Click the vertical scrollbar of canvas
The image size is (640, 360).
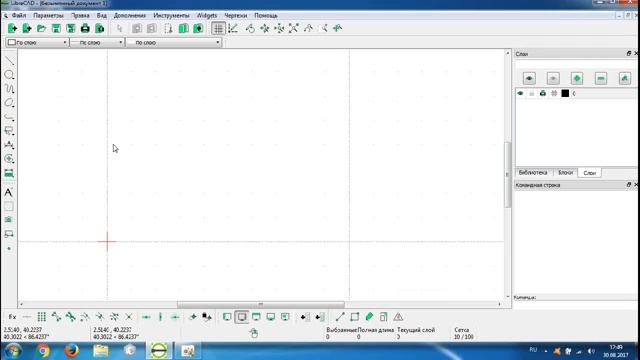pos(508,175)
